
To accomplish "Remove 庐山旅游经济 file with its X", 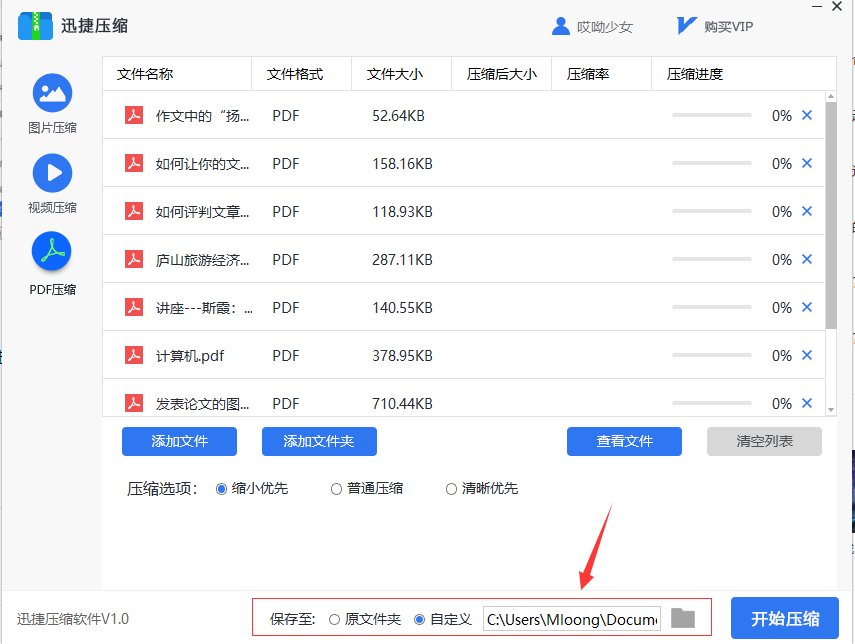I will (807, 259).
